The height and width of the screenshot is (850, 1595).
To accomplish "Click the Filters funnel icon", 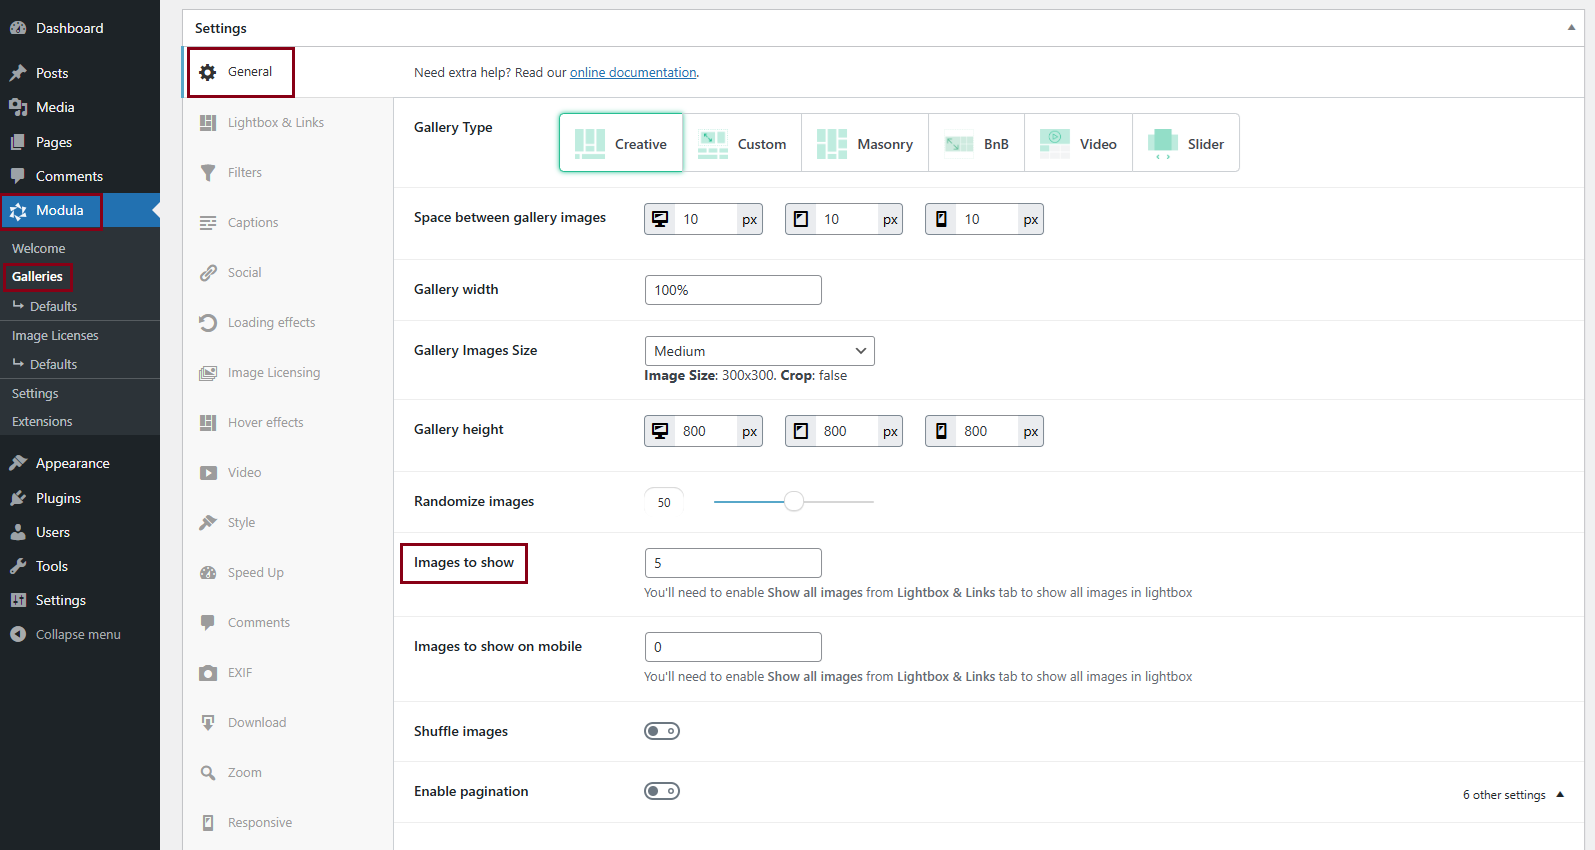I will point(208,173).
